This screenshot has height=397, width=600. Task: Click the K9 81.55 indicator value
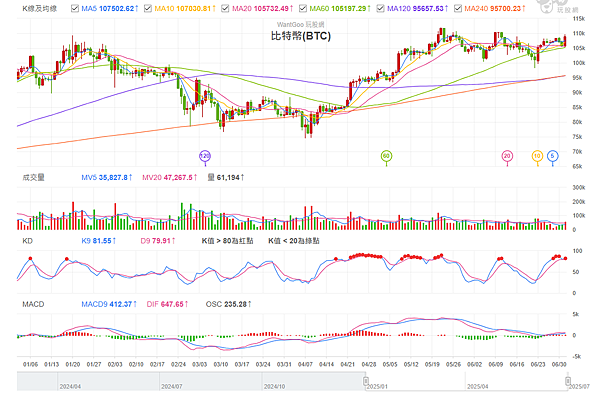pyautogui.click(x=99, y=241)
